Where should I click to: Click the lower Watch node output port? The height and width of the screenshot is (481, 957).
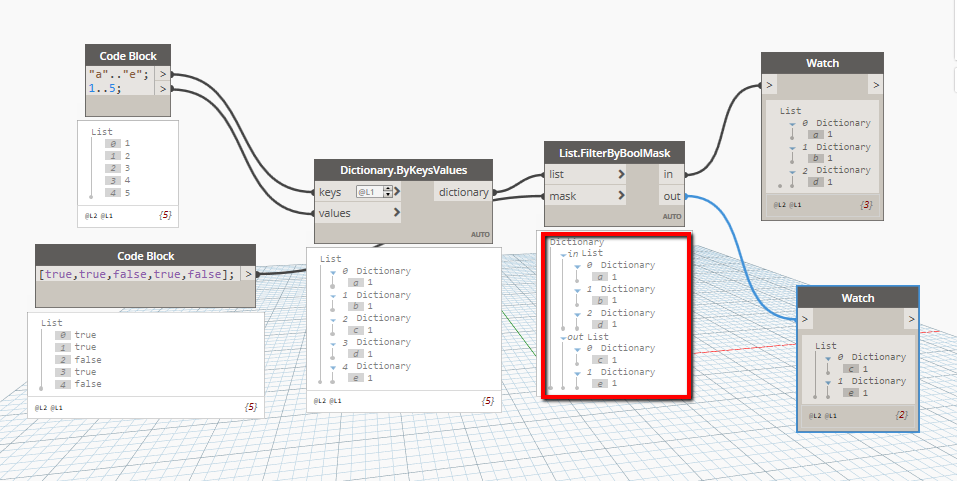(x=911, y=319)
